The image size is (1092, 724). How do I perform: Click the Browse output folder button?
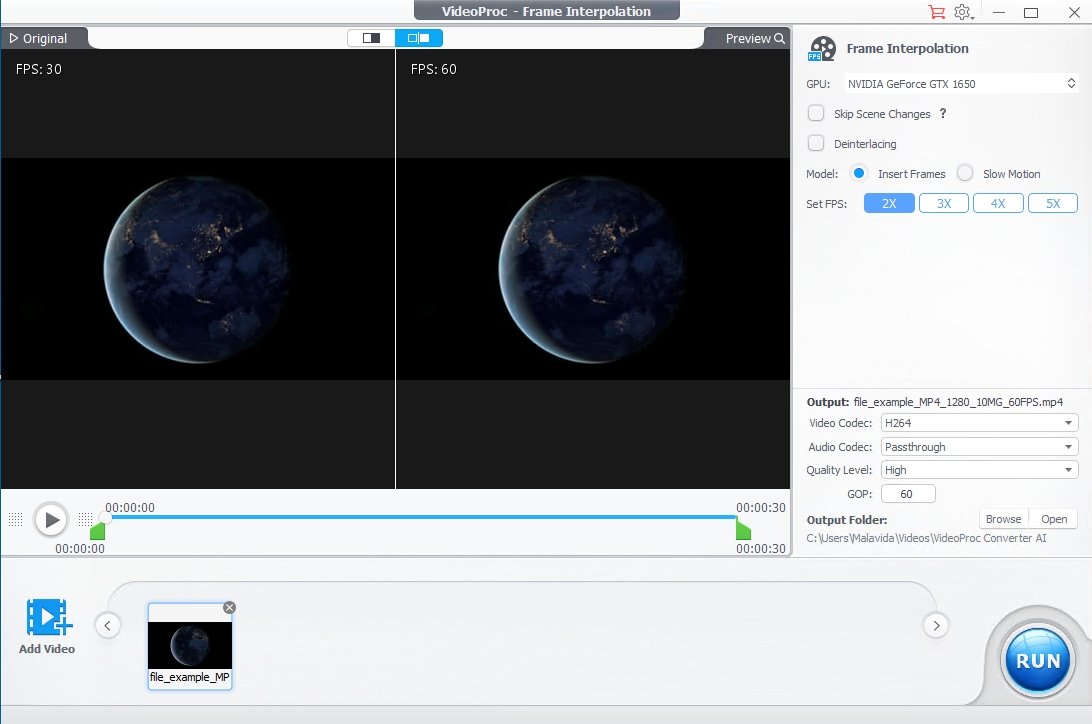coord(1003,519)
